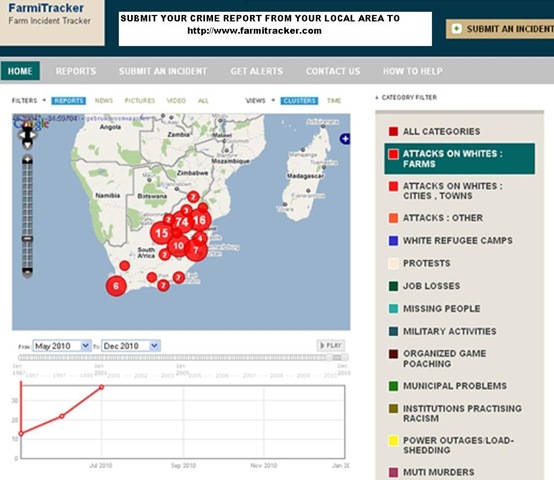The height and width of the screenshot is (480, 554).
Task: Click the cluster marker labeled 6
Action: (116, 286)
